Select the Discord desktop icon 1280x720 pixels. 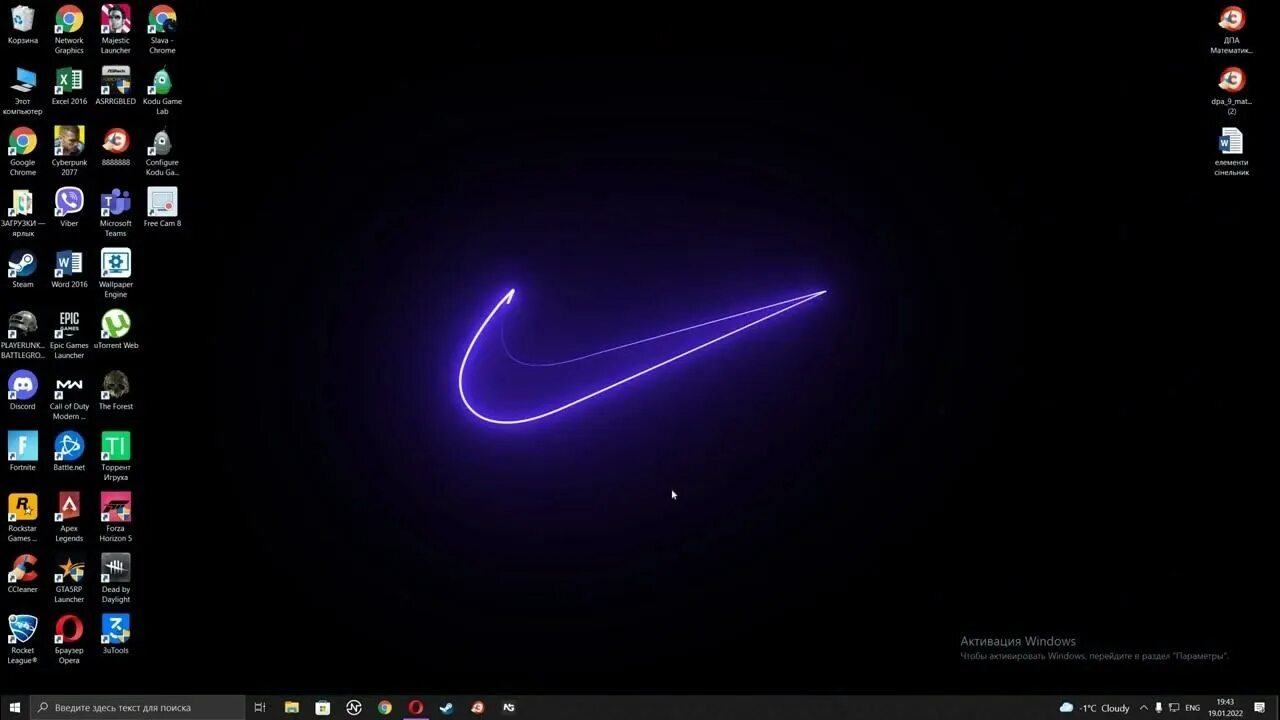(x=22, y=391)
